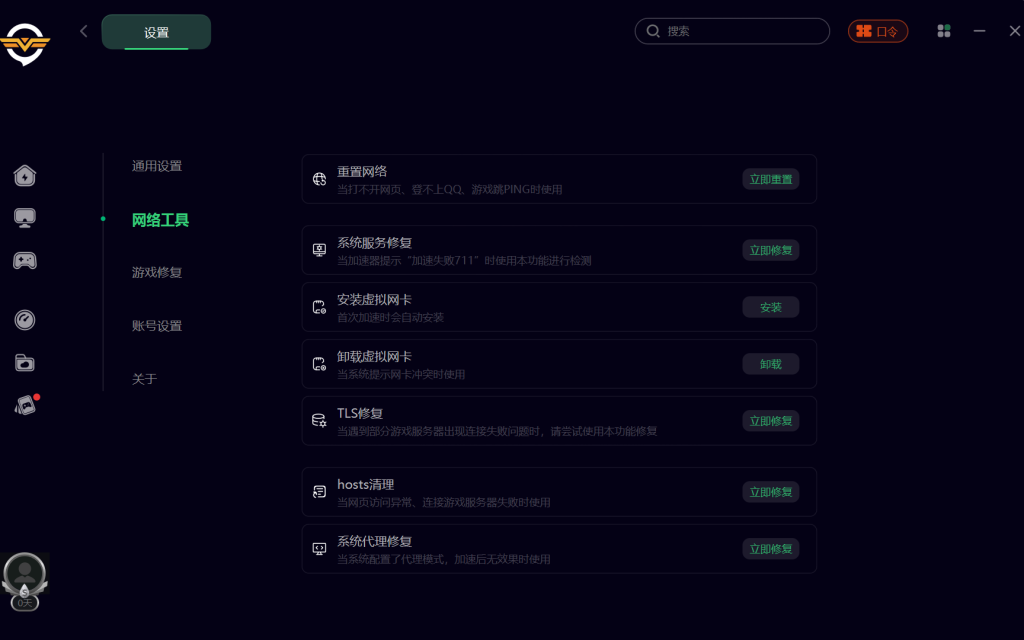Click 卸载 for 卸载虚拟网卡
This screenshot has width=1024, height=640.
(x=770, y=364)
